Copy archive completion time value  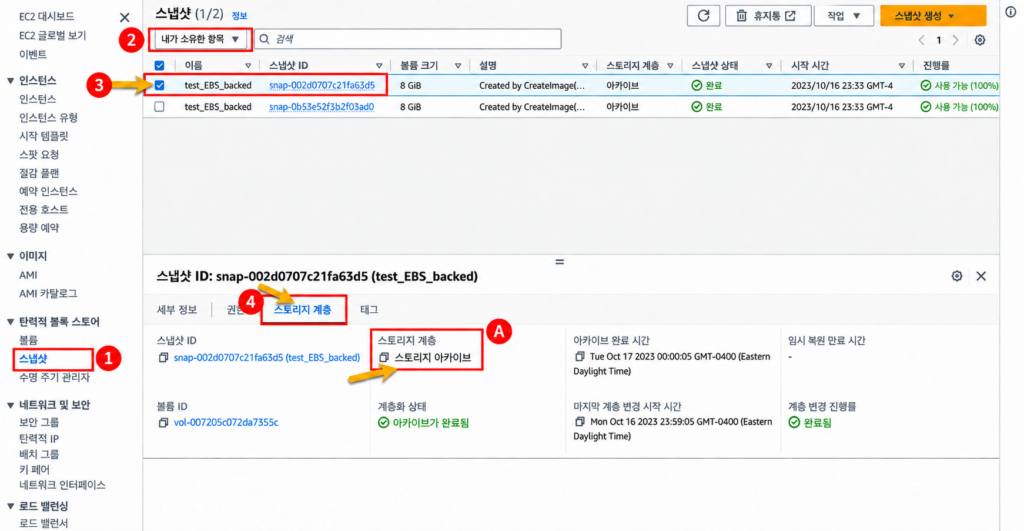[x=579, y=357]
